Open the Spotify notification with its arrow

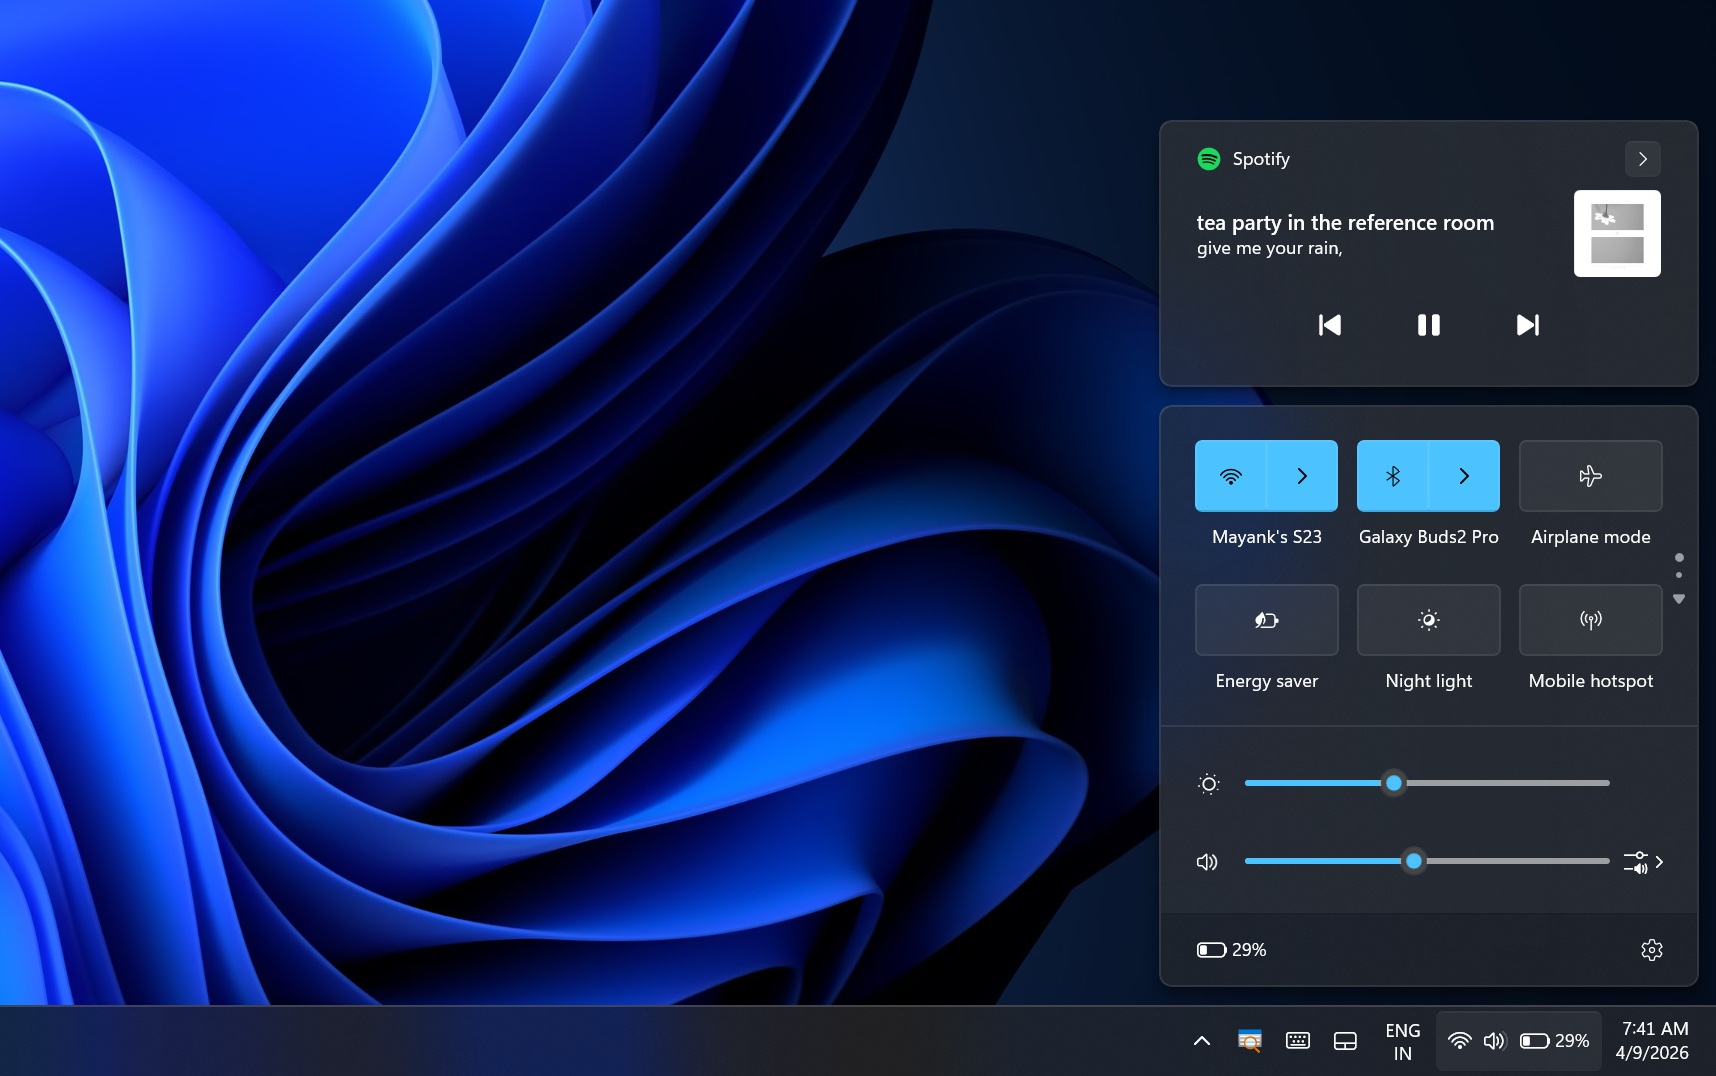pyautogui.click(x=1641, y=158)
